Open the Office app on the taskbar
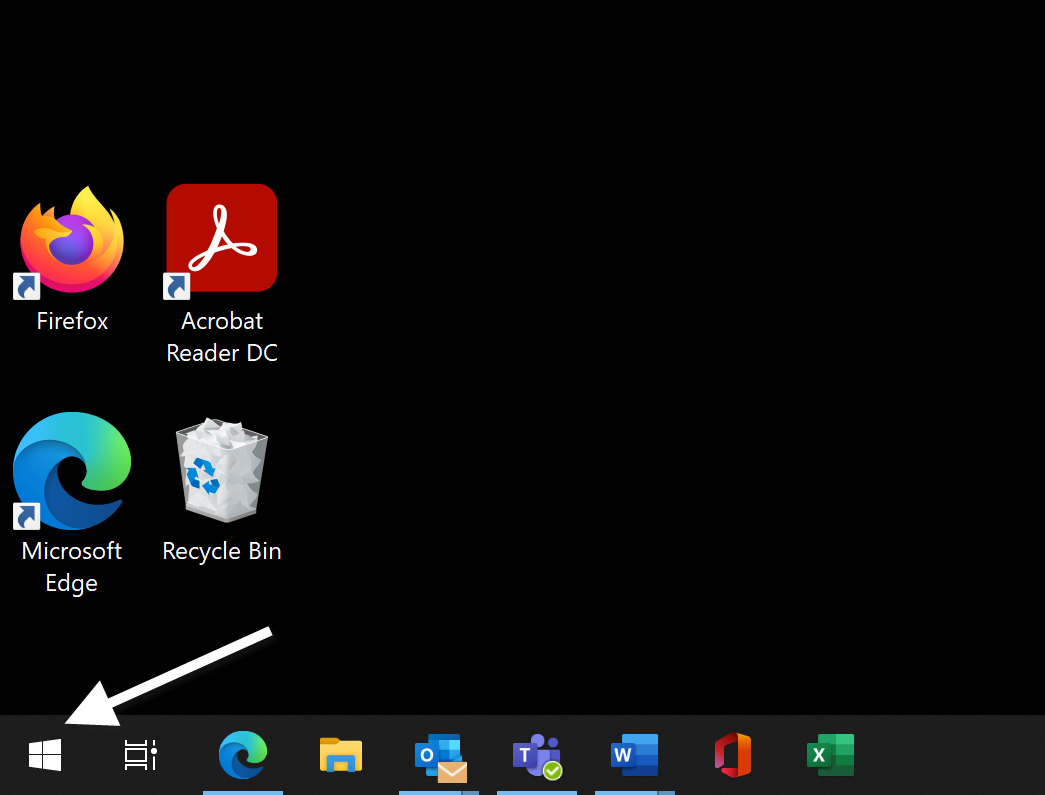The width and height of the screenshot is (1045, 795). 732,754
